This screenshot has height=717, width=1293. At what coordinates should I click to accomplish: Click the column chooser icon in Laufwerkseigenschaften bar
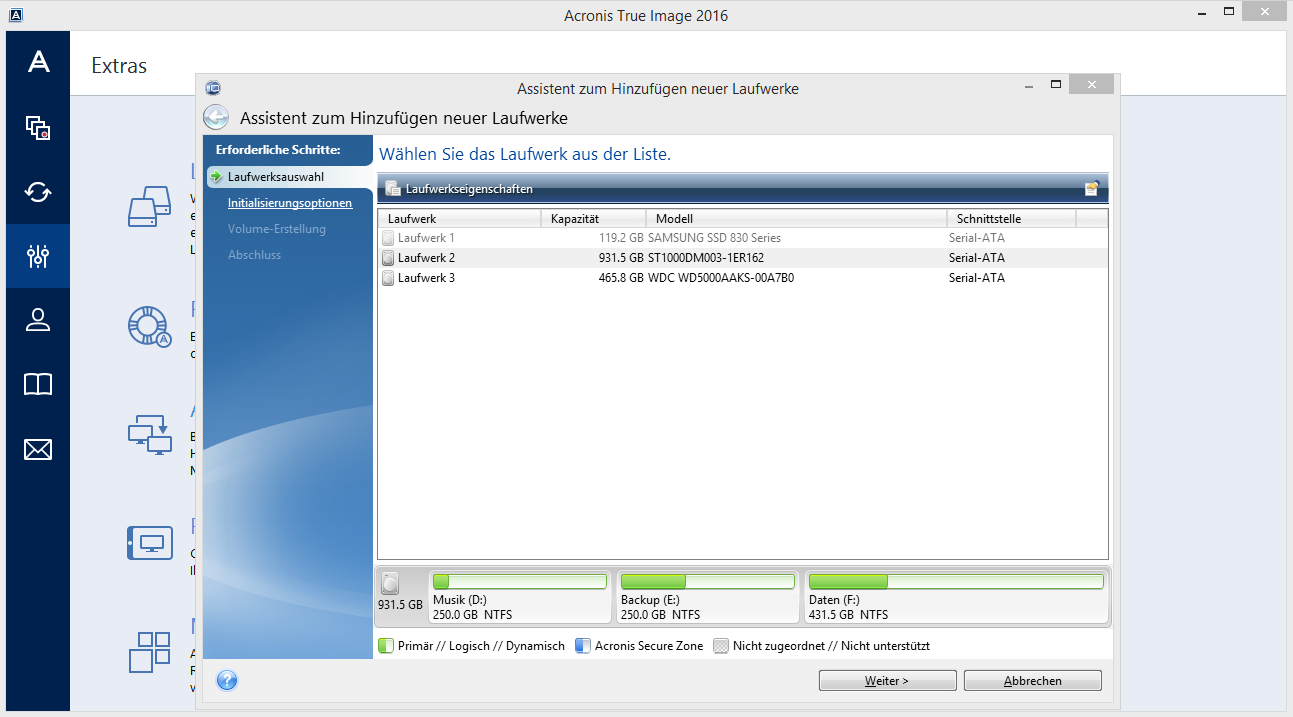pos(1092,188)
